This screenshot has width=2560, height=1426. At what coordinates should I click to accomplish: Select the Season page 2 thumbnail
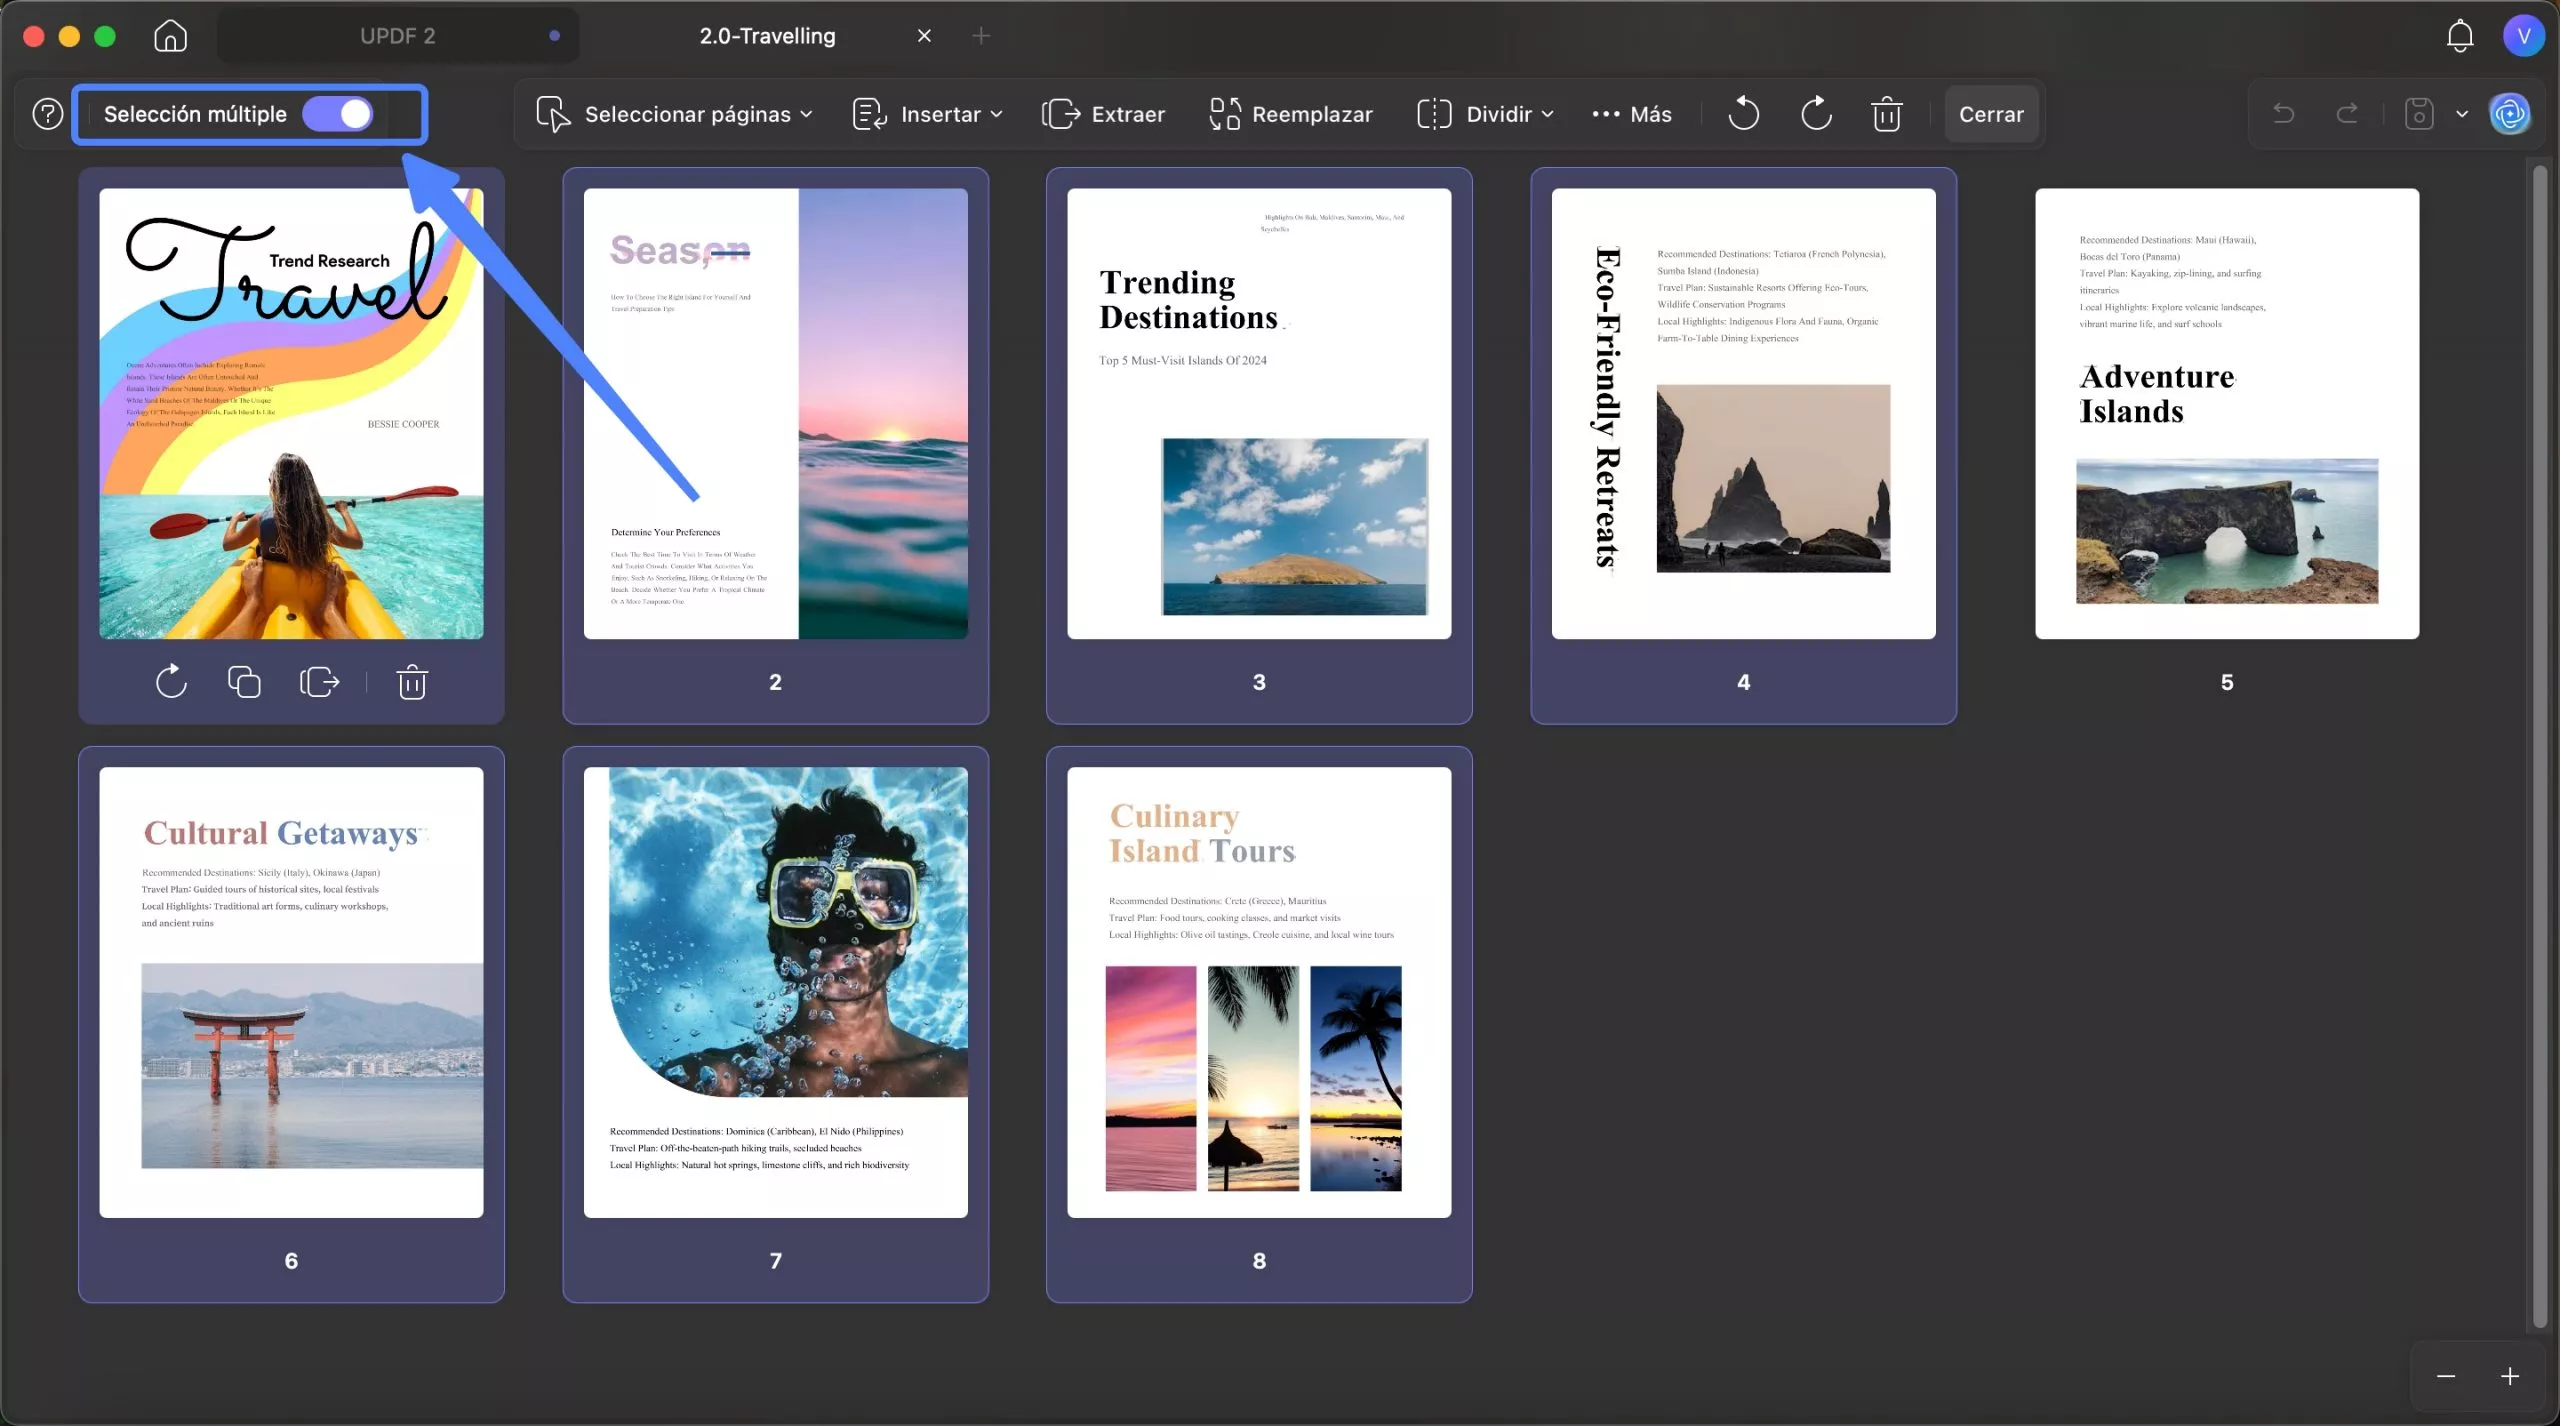(775, 413)
